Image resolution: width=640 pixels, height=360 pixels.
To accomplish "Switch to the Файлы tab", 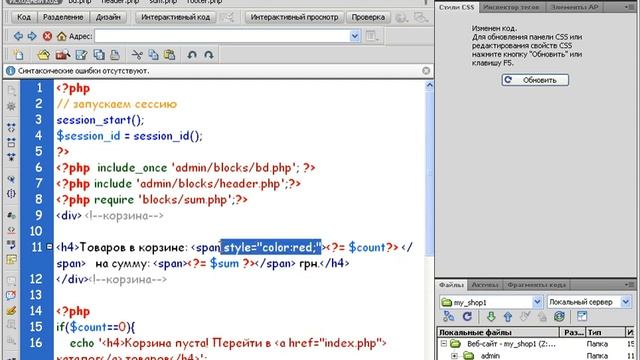I will pos(451,284).
